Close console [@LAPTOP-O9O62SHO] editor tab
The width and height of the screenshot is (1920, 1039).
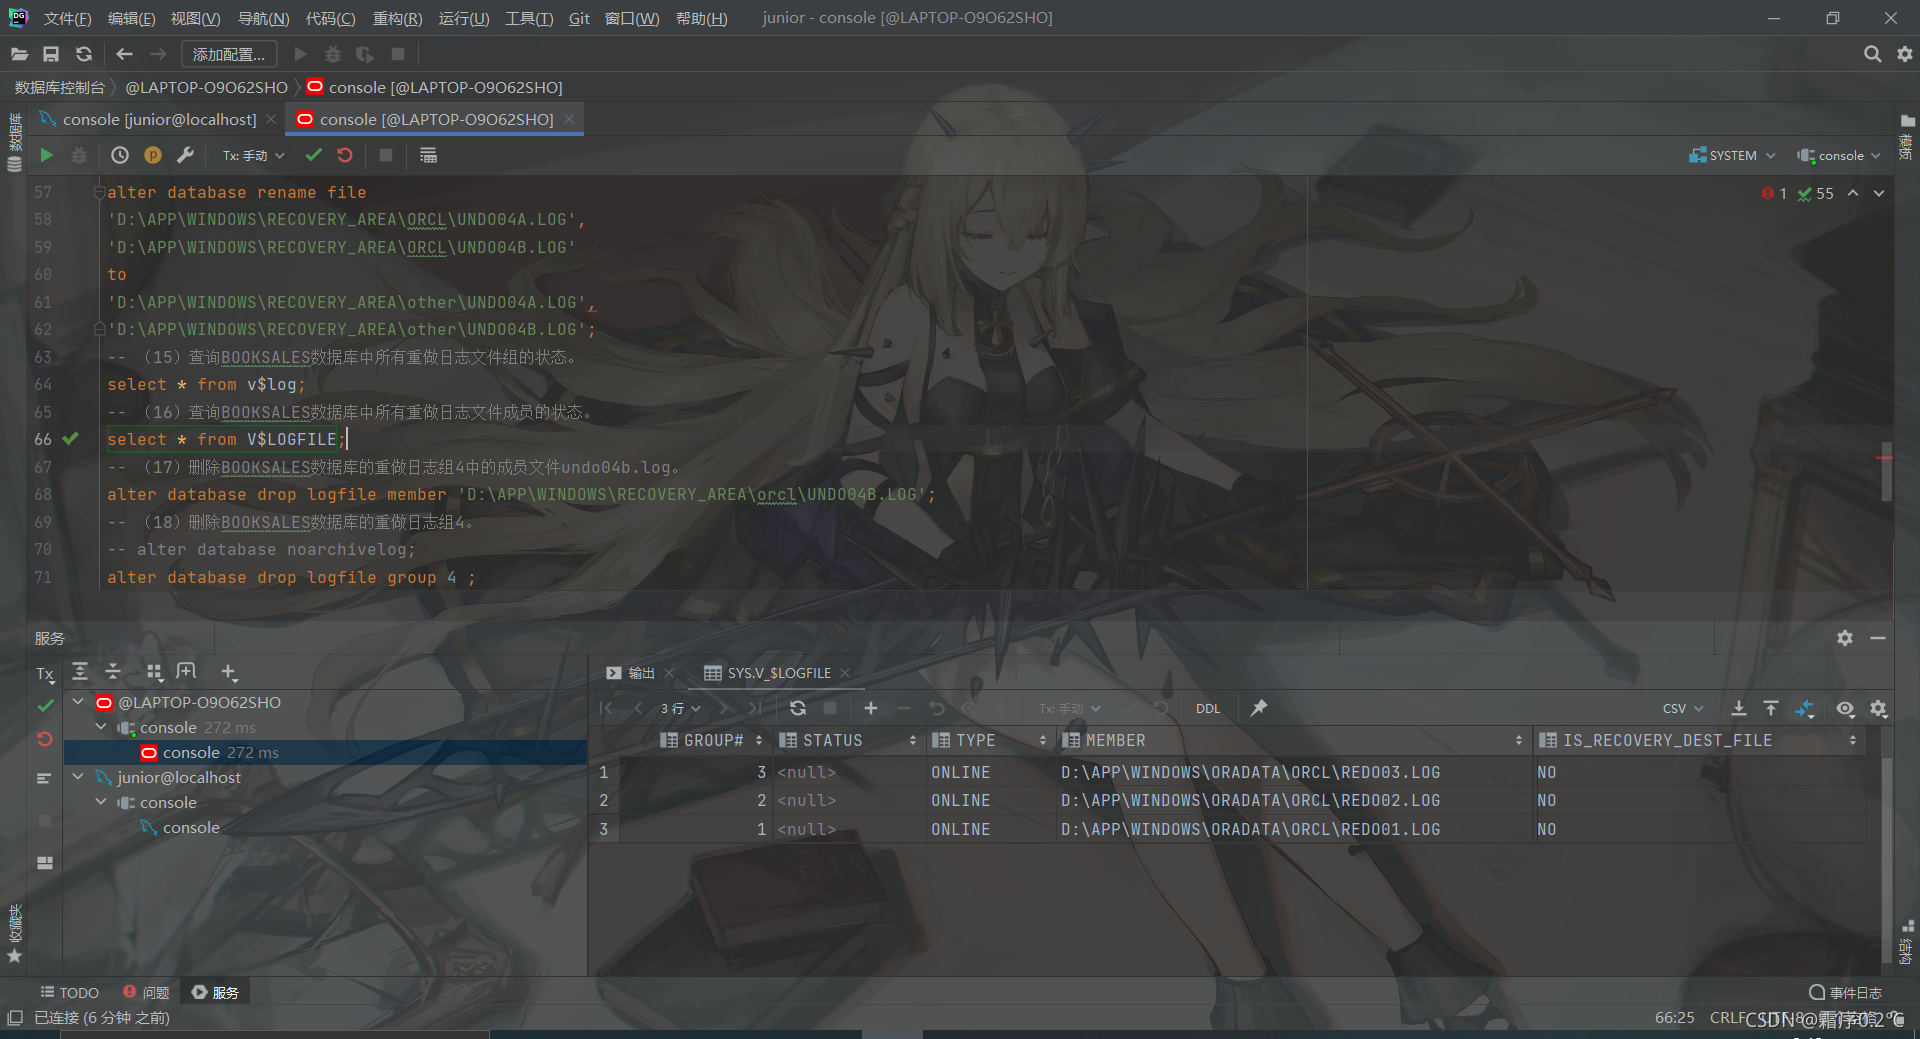coord(569,119)
